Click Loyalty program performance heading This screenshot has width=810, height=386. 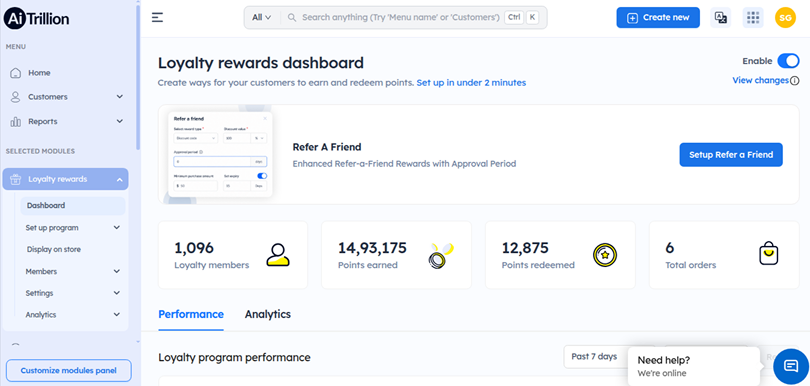(234, 357)
